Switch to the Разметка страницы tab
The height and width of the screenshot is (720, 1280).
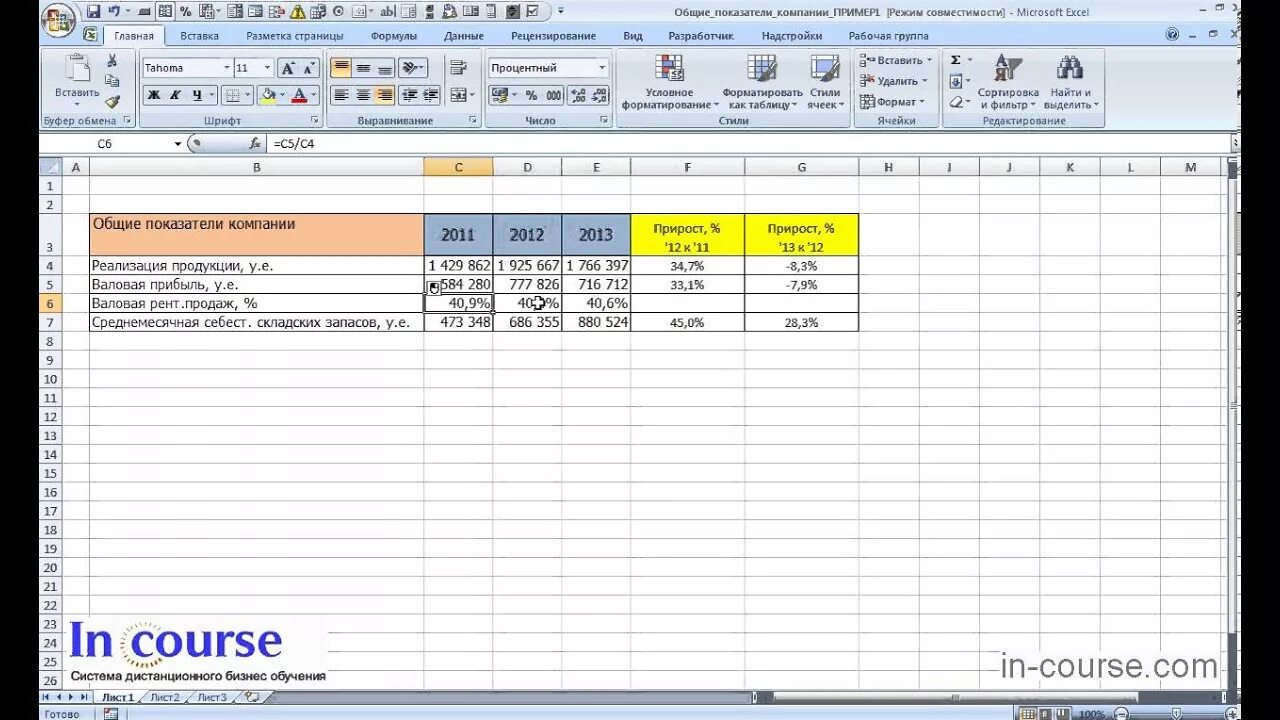point(295,36)
